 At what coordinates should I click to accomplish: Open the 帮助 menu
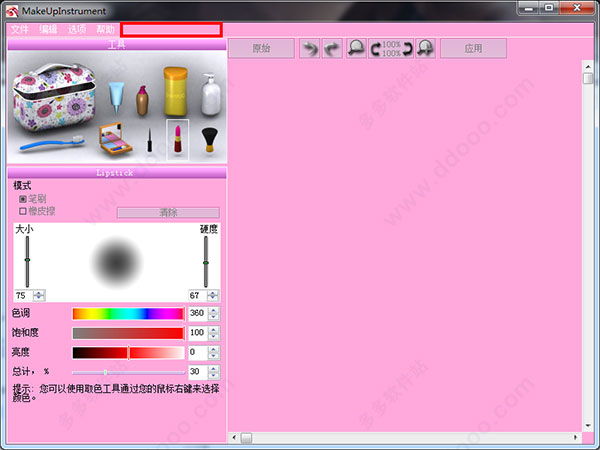click(105, 29)
